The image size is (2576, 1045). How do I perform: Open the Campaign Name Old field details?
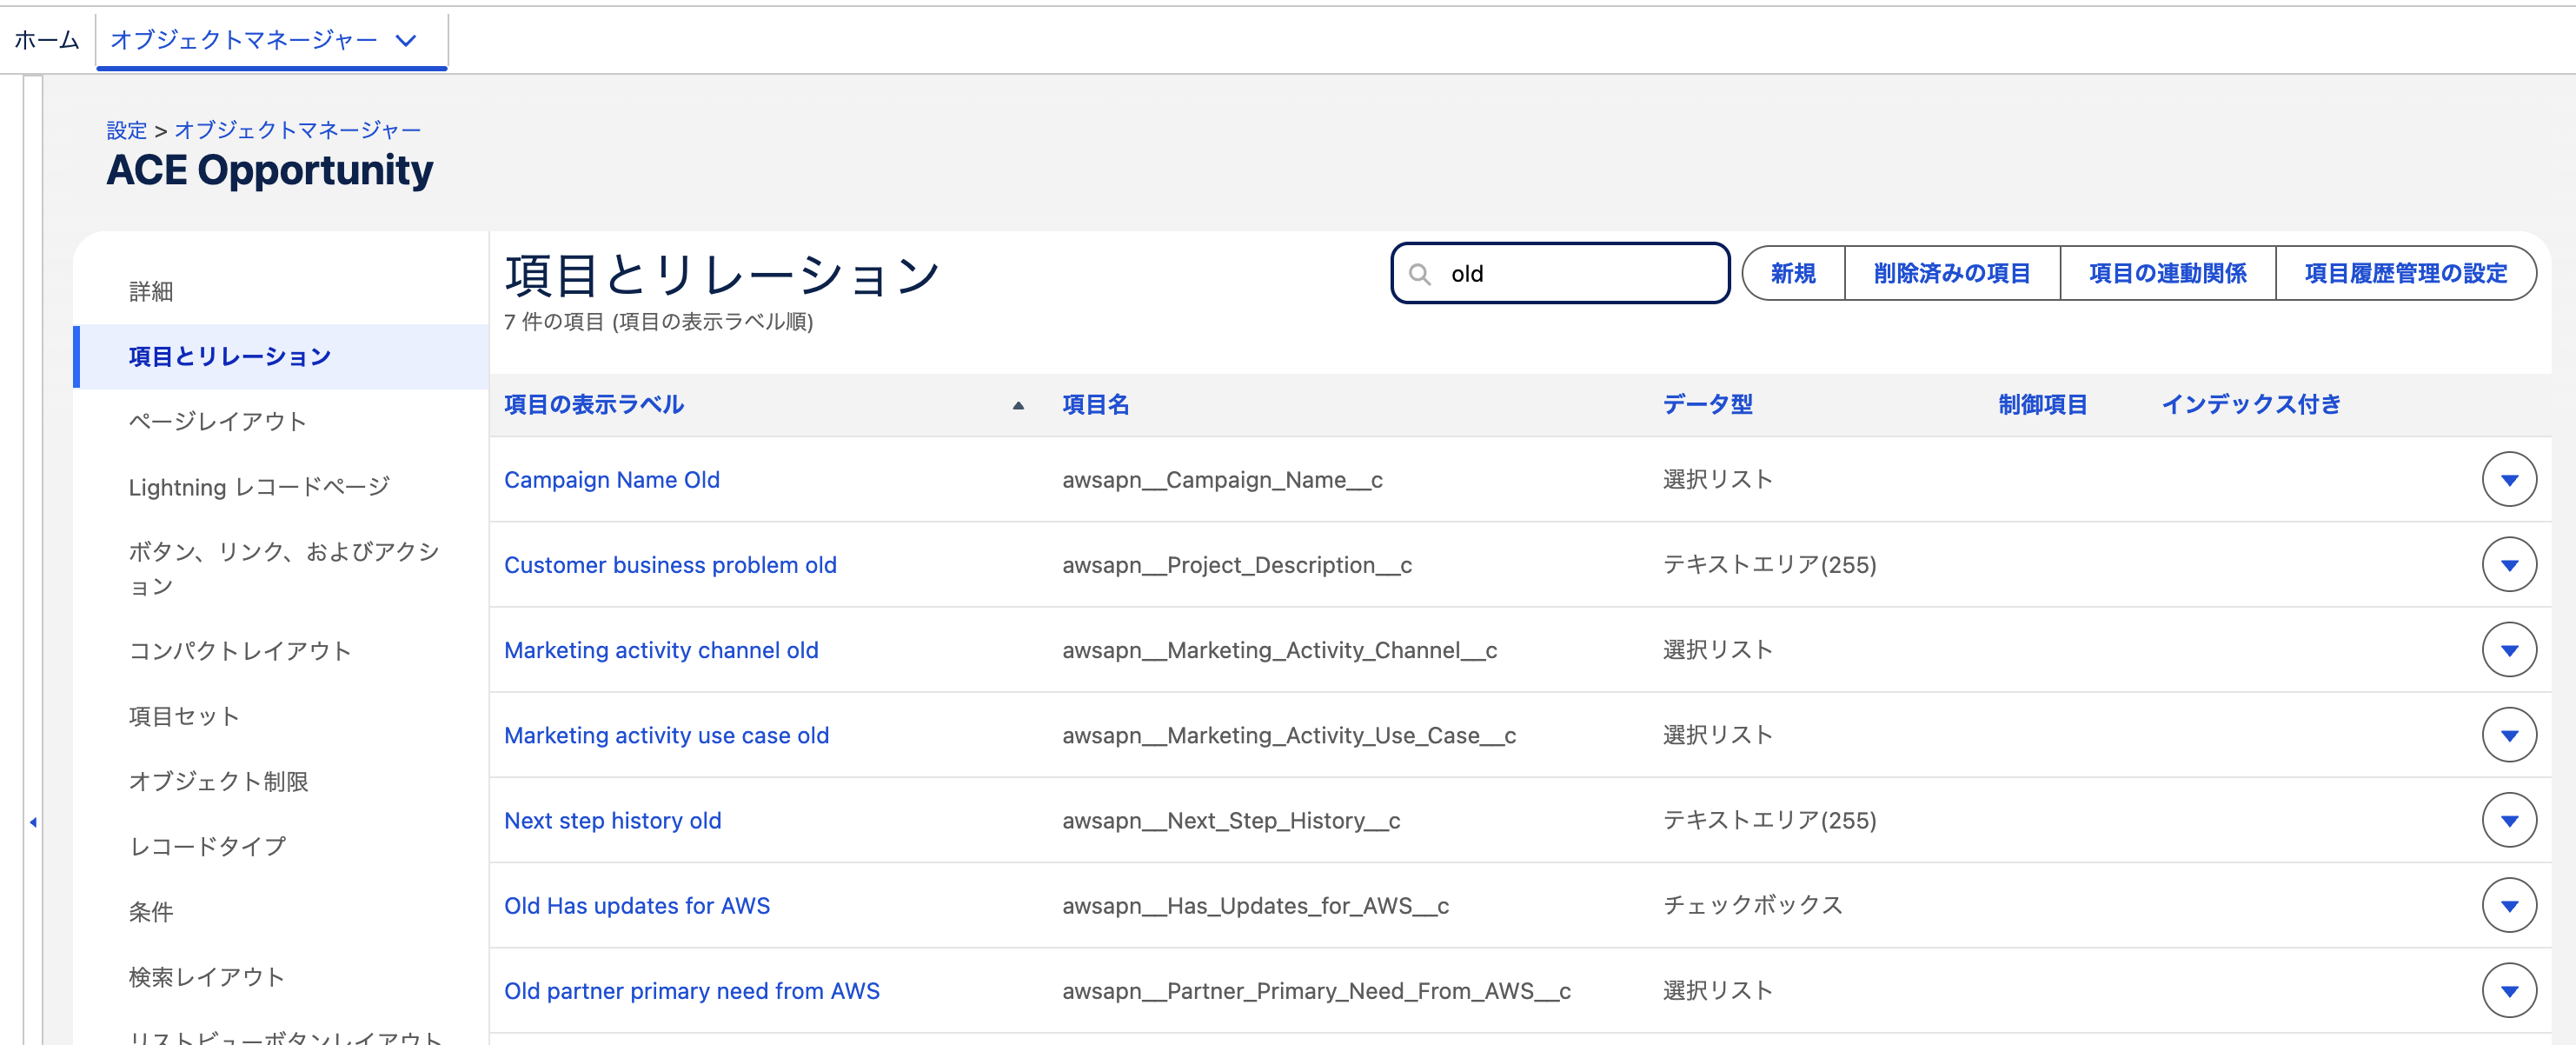(611, 479)
